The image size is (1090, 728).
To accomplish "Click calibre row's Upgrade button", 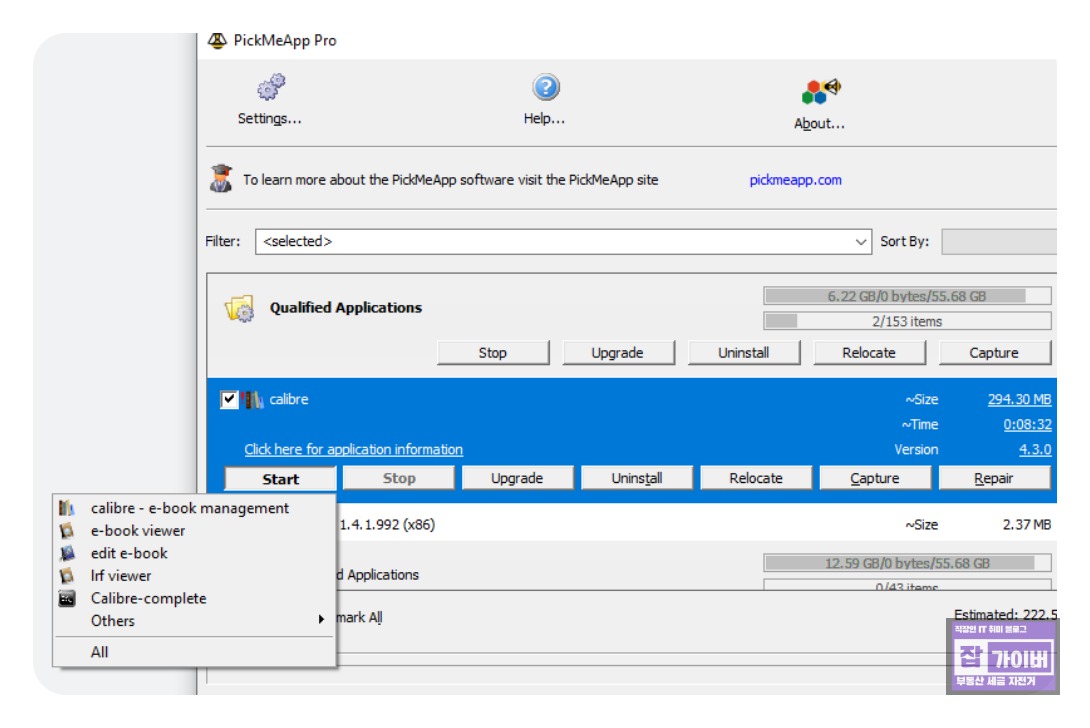I will [x=517, y=478].
